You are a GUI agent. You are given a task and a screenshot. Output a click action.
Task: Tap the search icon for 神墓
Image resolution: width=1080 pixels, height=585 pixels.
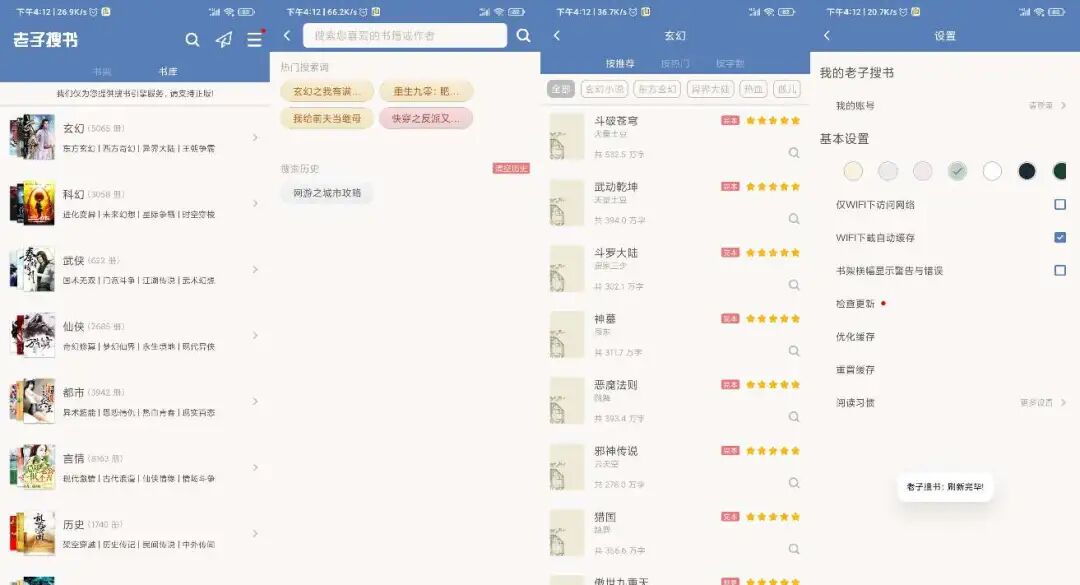click(793, 351)
